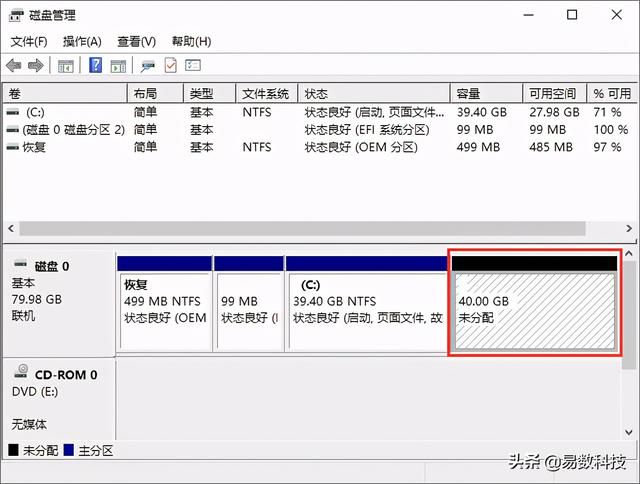This screenshot has width=640, height=484.
Task: Sort by the % 可用 column header
Action: (x=611, y=93)
